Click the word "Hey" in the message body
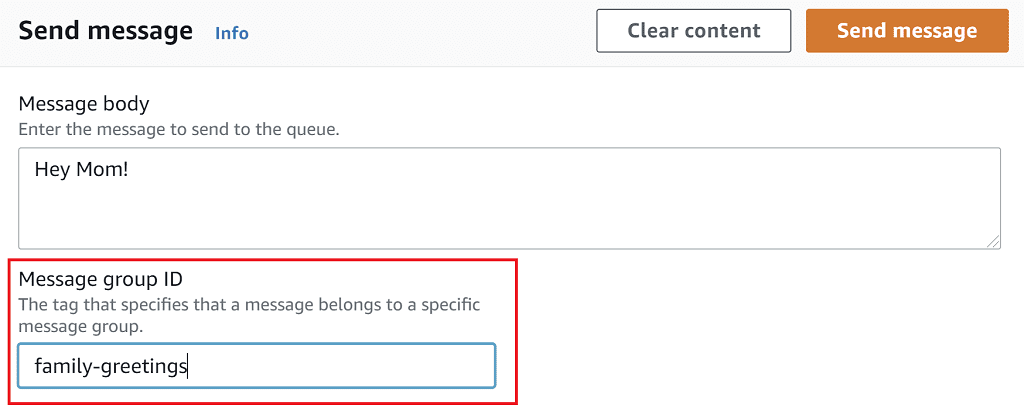 [x=51, y=169]
